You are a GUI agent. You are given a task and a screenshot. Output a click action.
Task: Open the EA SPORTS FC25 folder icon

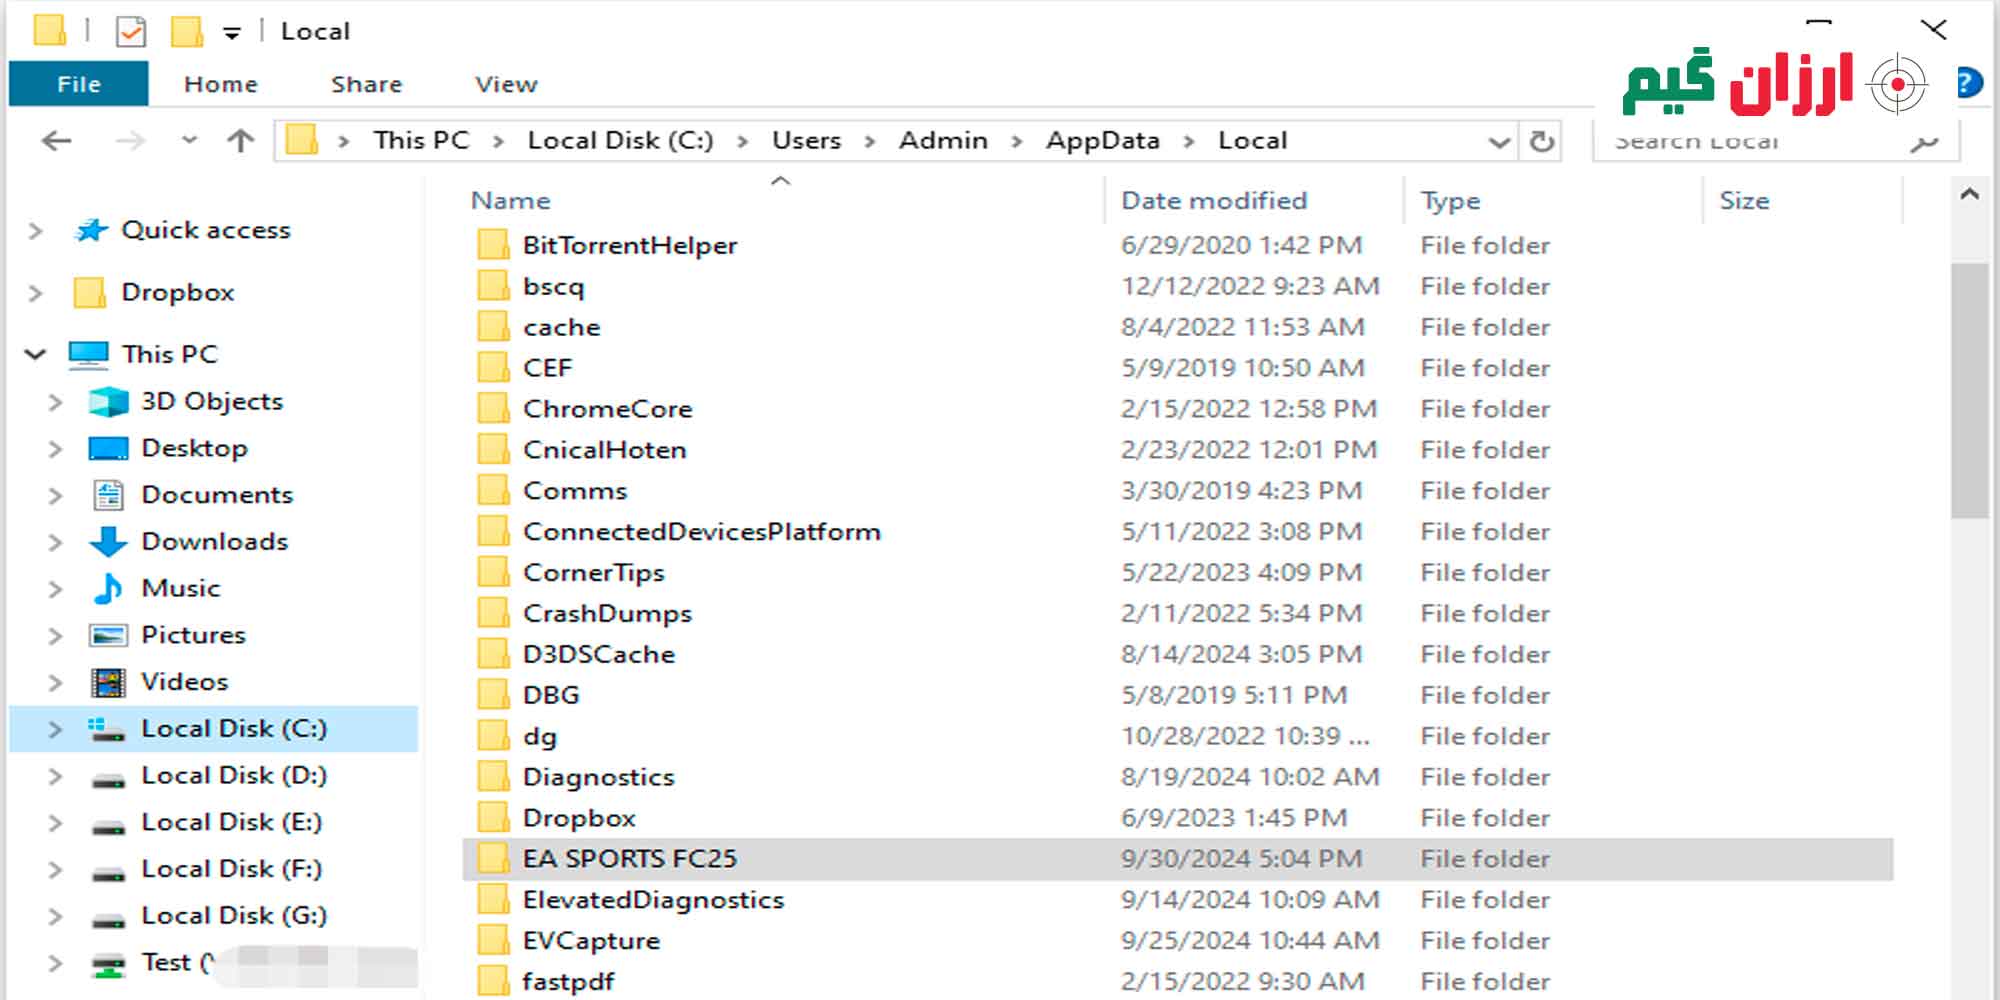[x=492, y=858]
